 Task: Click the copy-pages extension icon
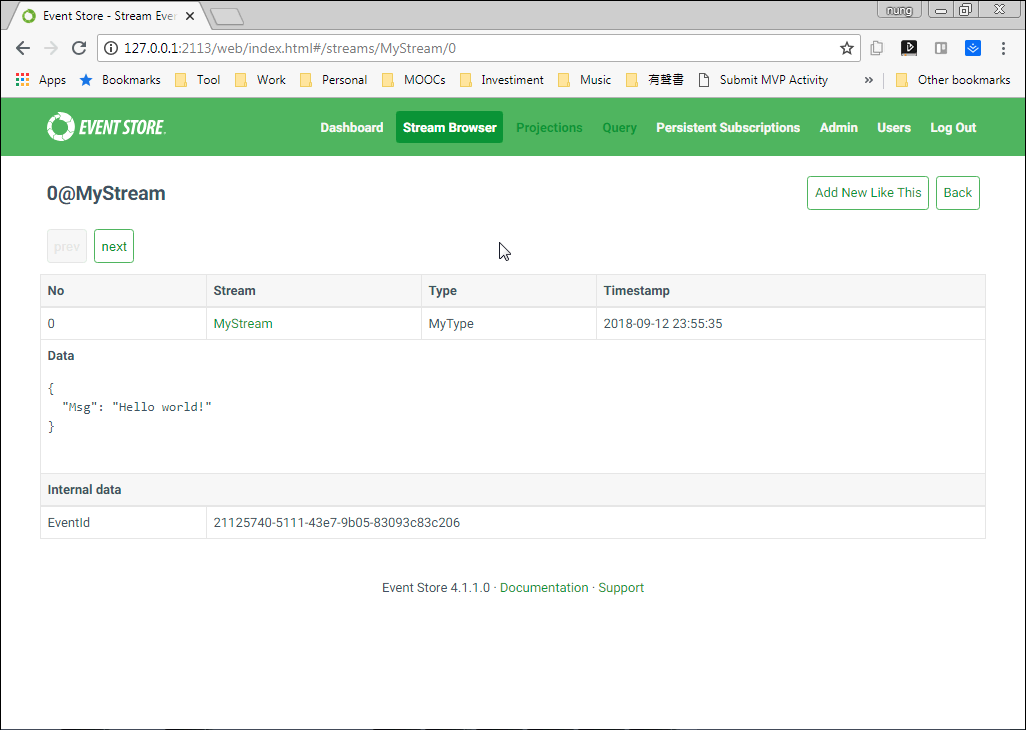[x=877, y=48]
